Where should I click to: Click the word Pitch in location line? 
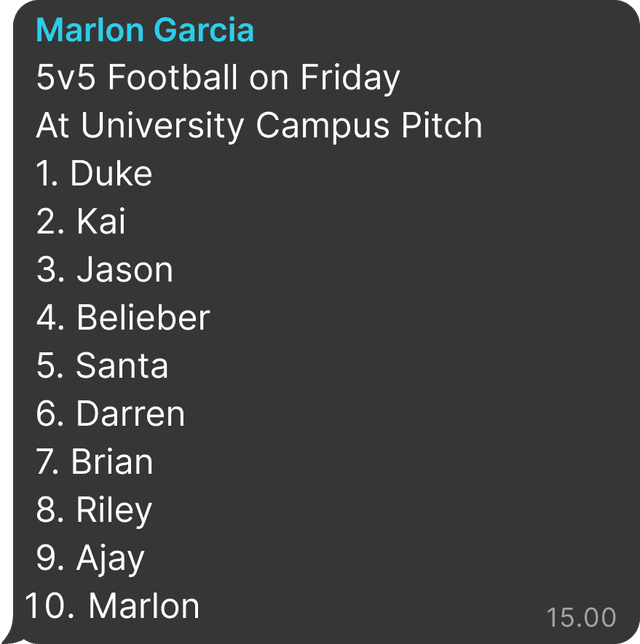tap(442, 125)
